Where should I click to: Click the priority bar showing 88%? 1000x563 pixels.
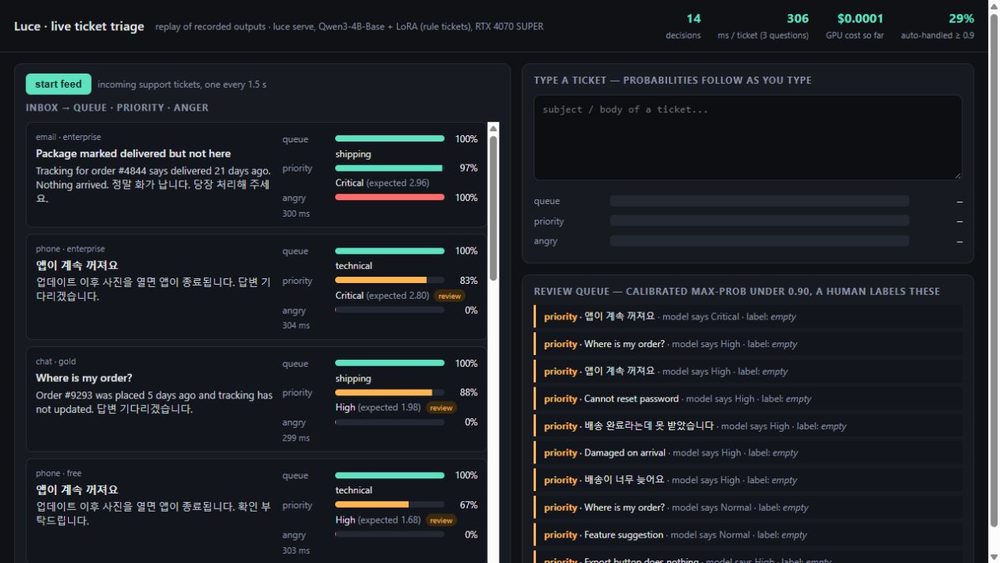coord(390,393)
